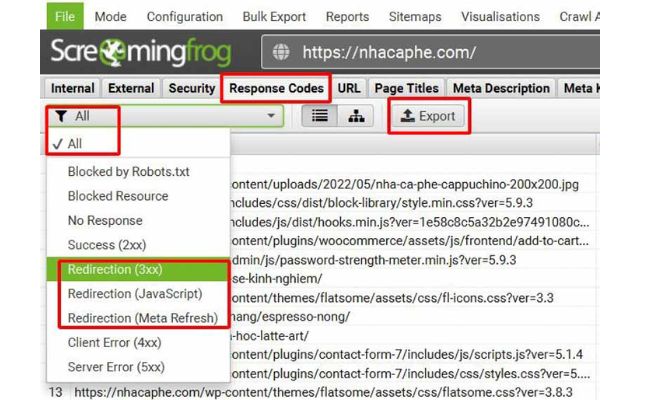Click the list view icon
650x400 pixels.
(x=320, y=116)
